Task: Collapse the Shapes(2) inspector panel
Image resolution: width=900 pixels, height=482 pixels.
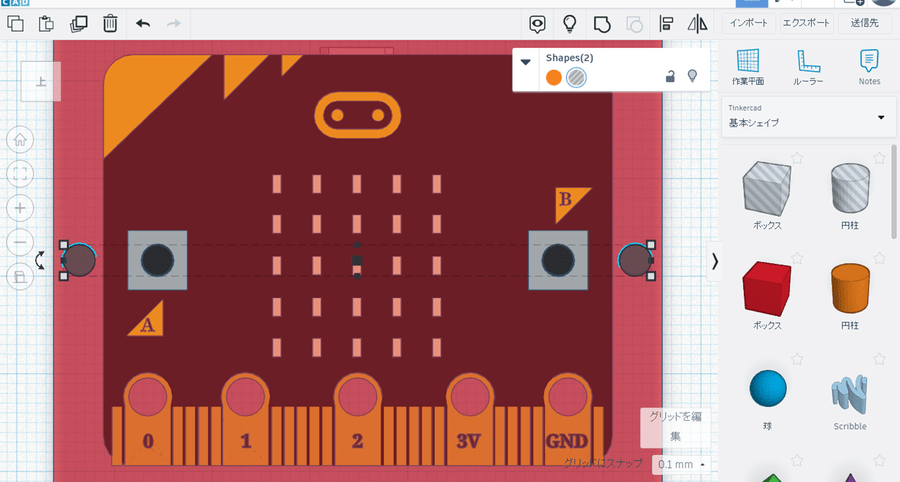Action: (x=525, y=62)
